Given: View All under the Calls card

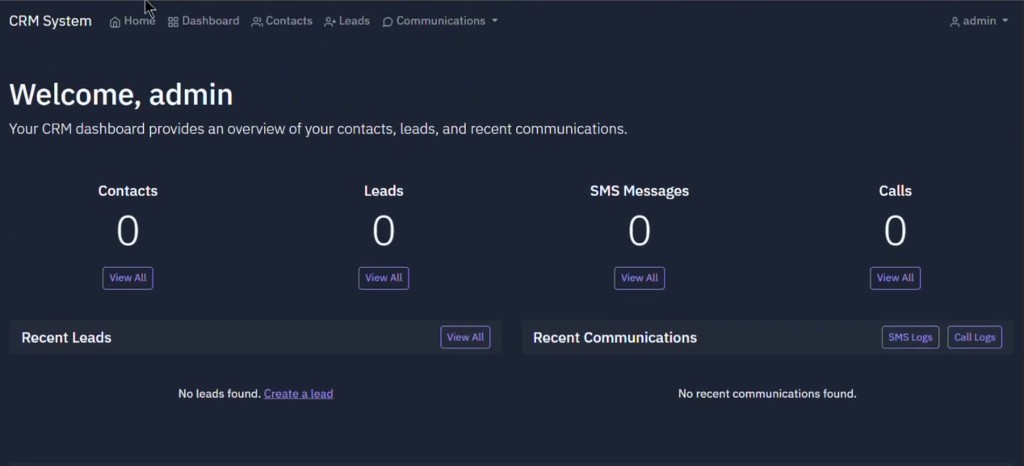Looking at the screenshot, I should [x=895, y=278].
